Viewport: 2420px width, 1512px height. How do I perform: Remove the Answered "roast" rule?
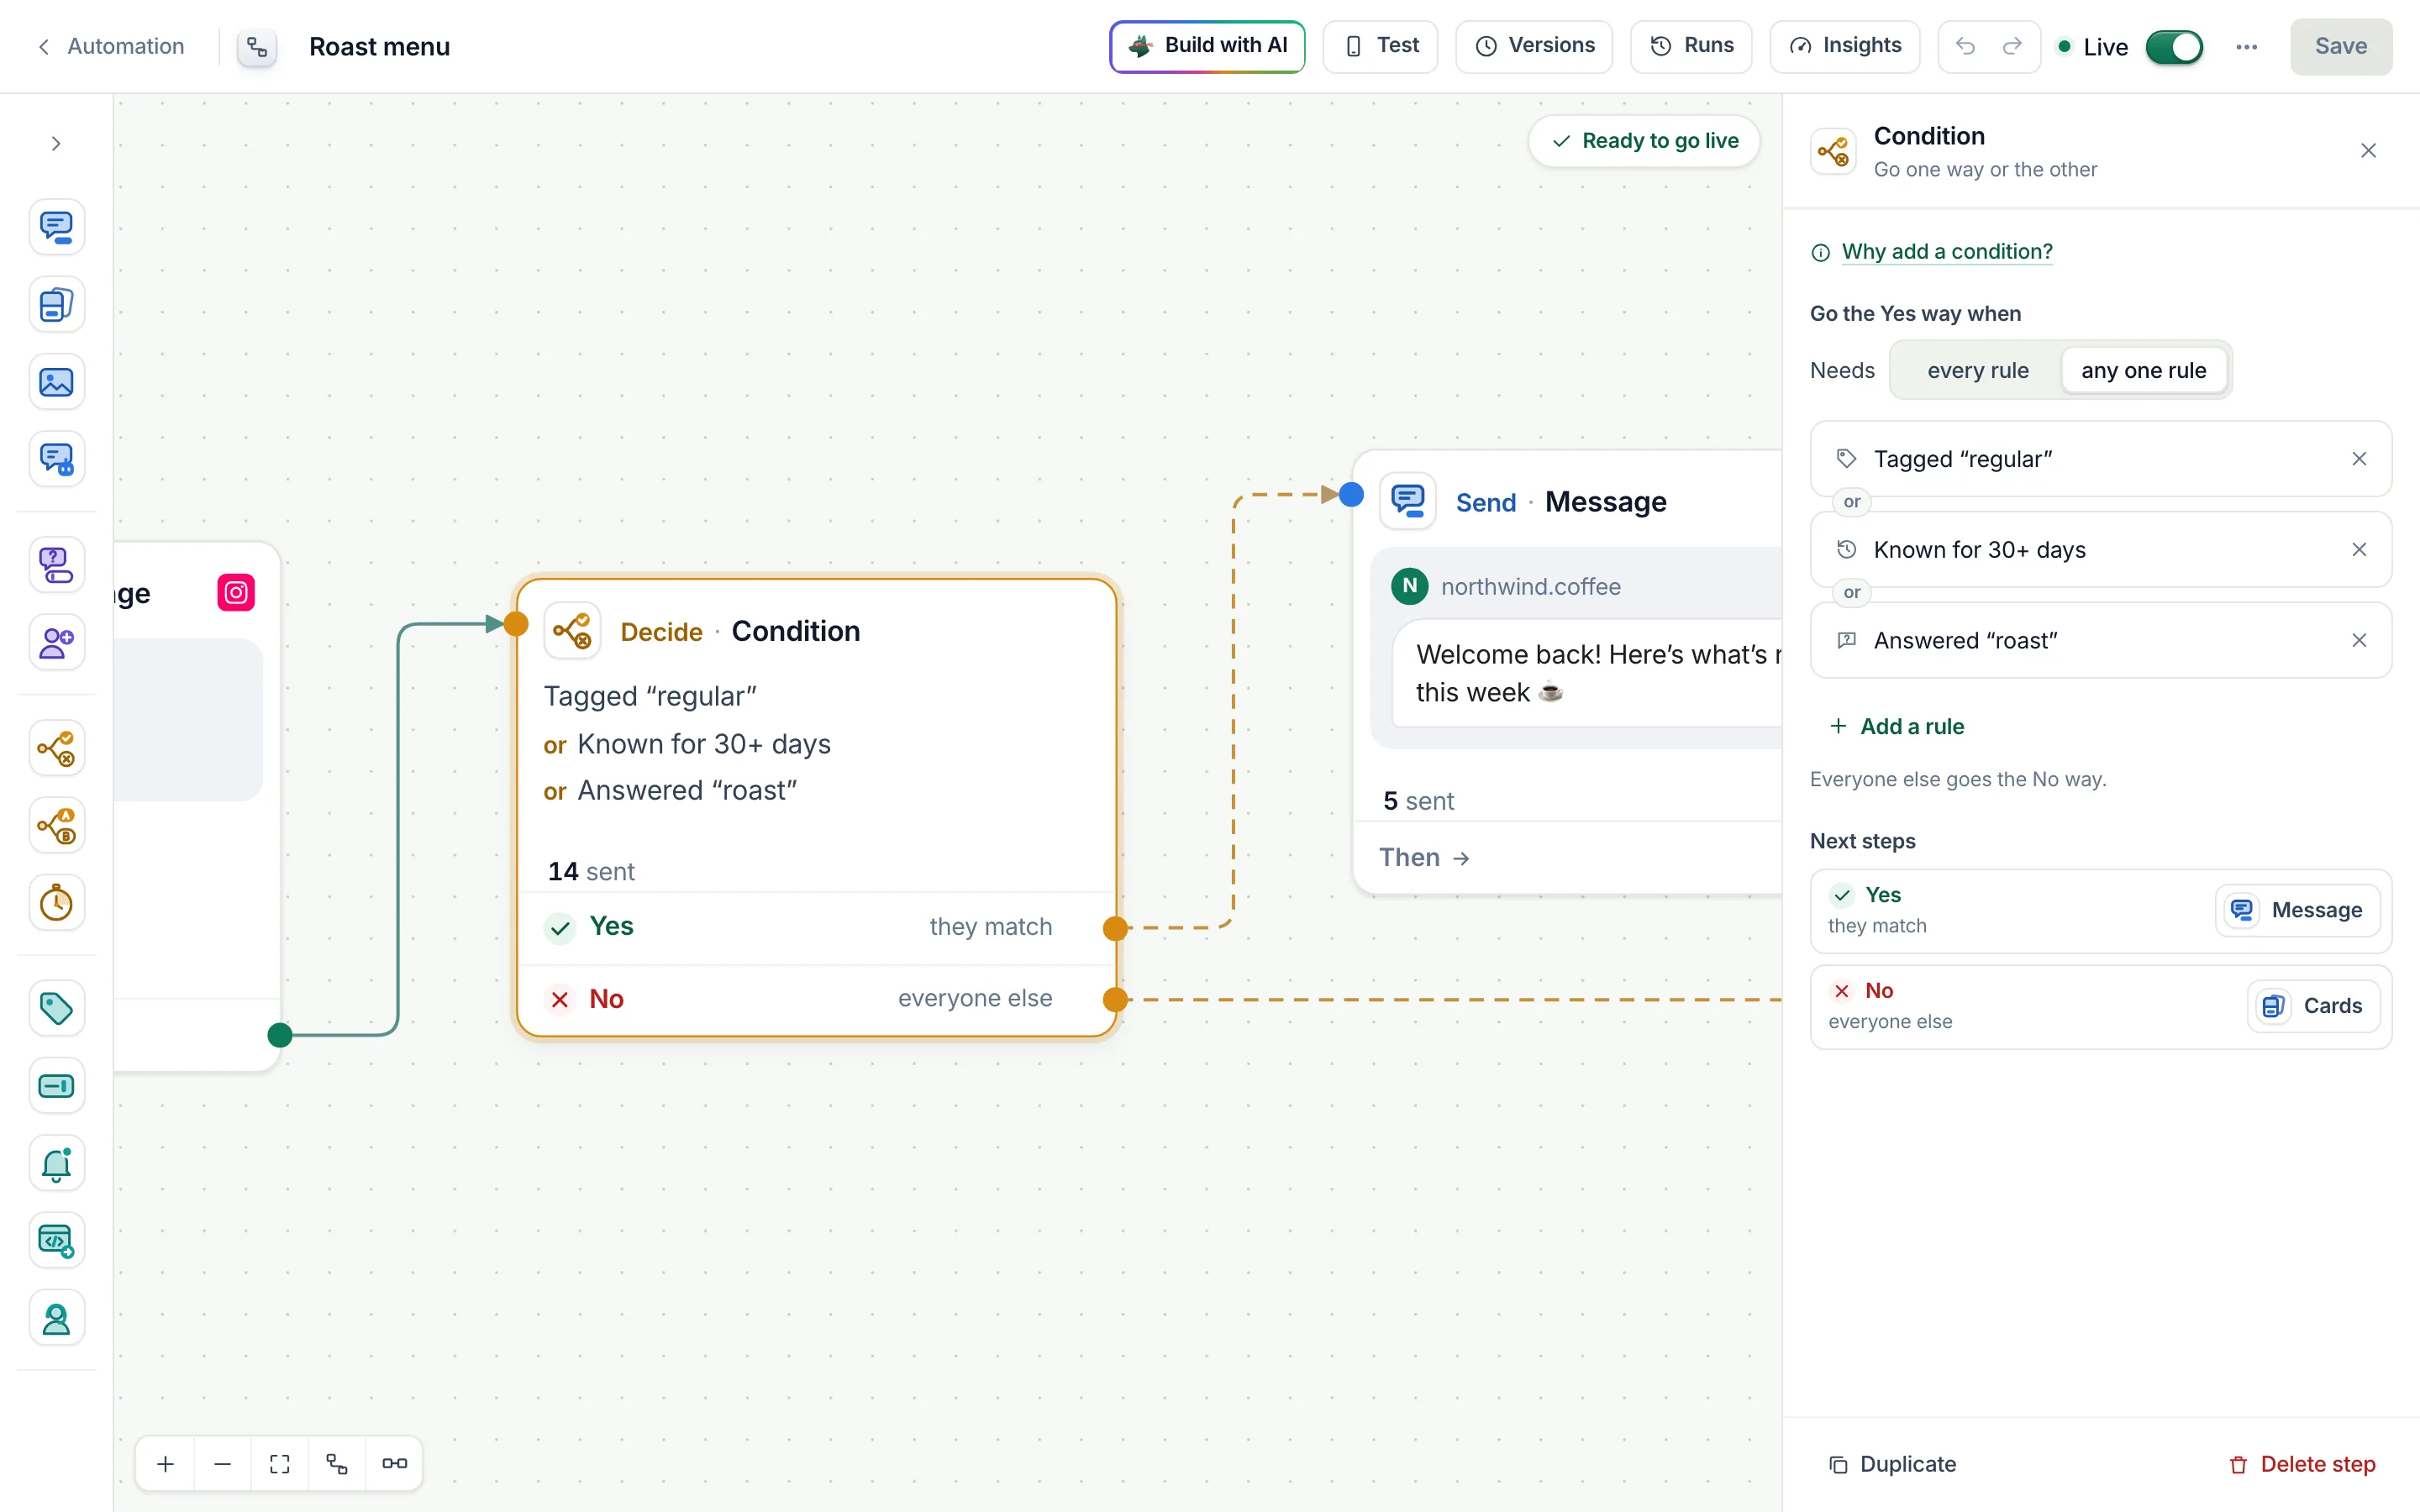2359,640
